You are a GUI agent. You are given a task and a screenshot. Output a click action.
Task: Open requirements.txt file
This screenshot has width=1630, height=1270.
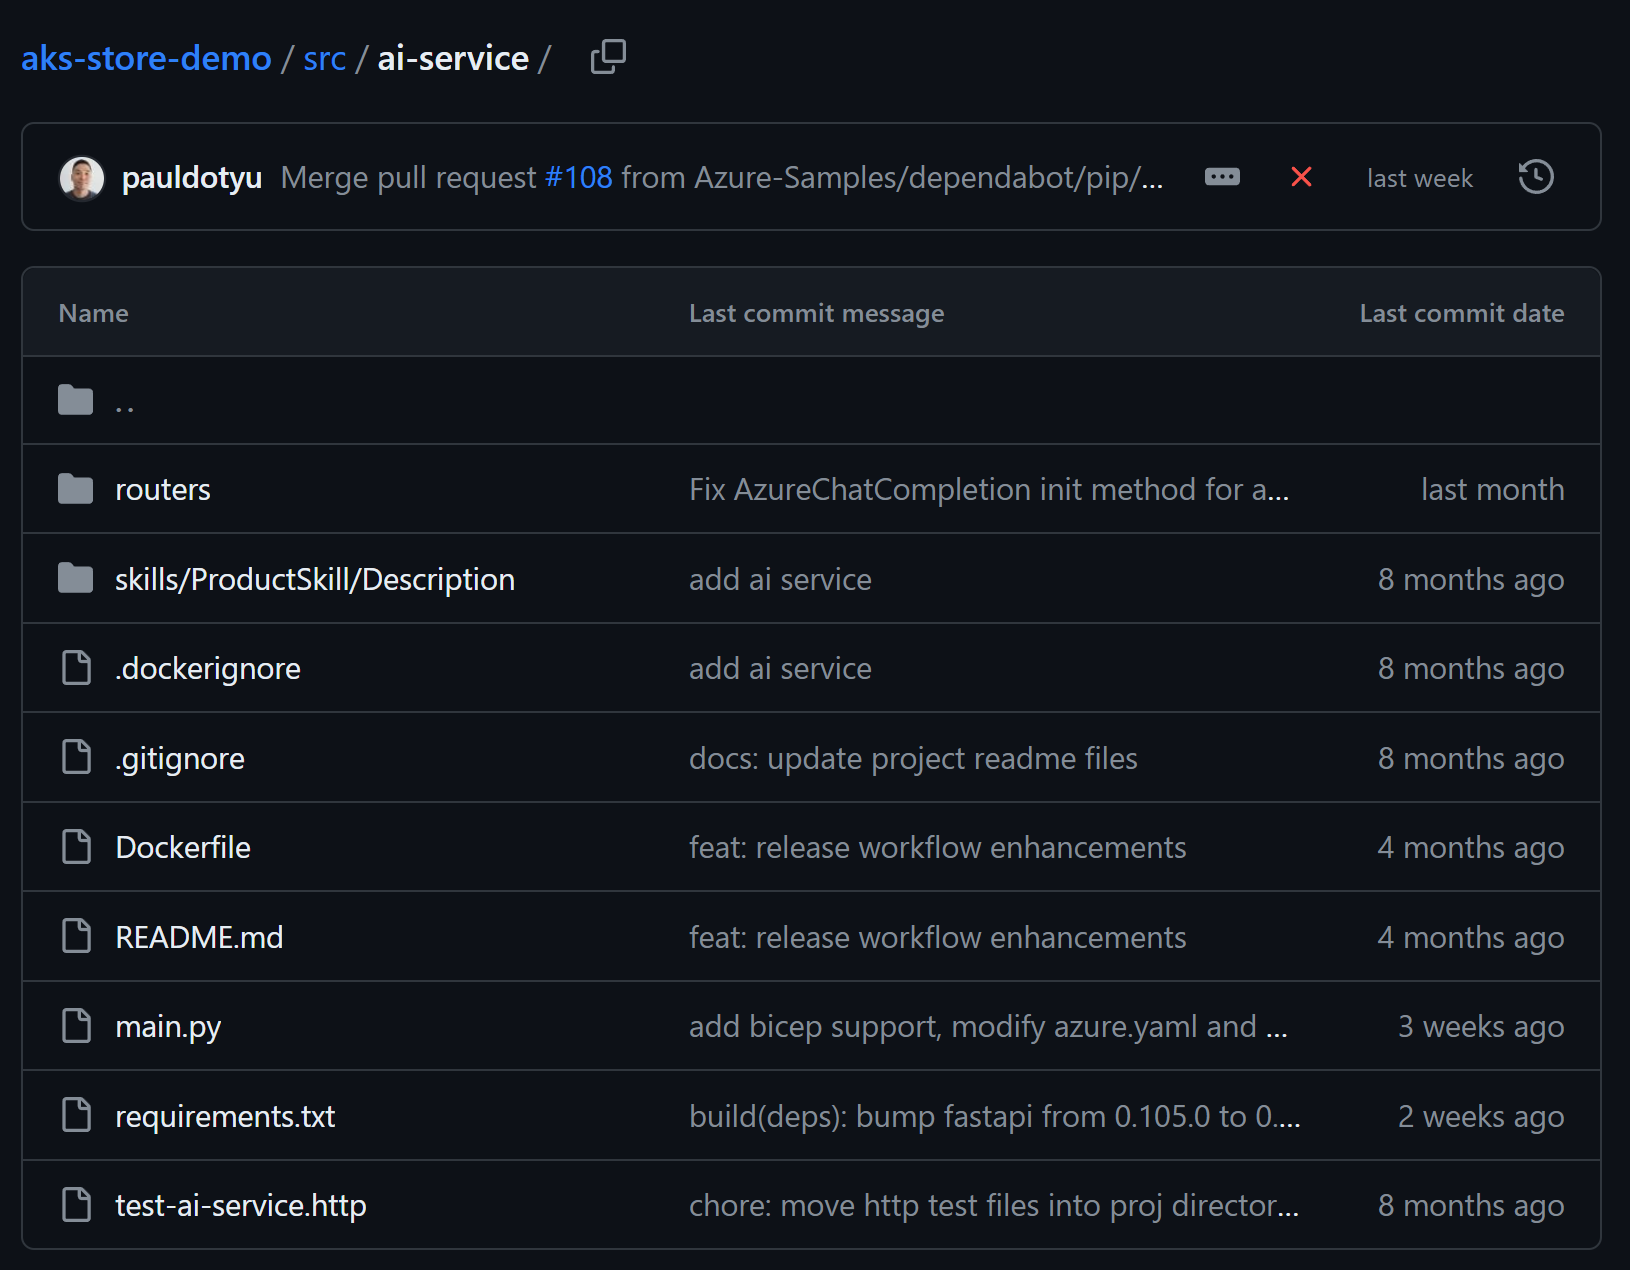225,1116
